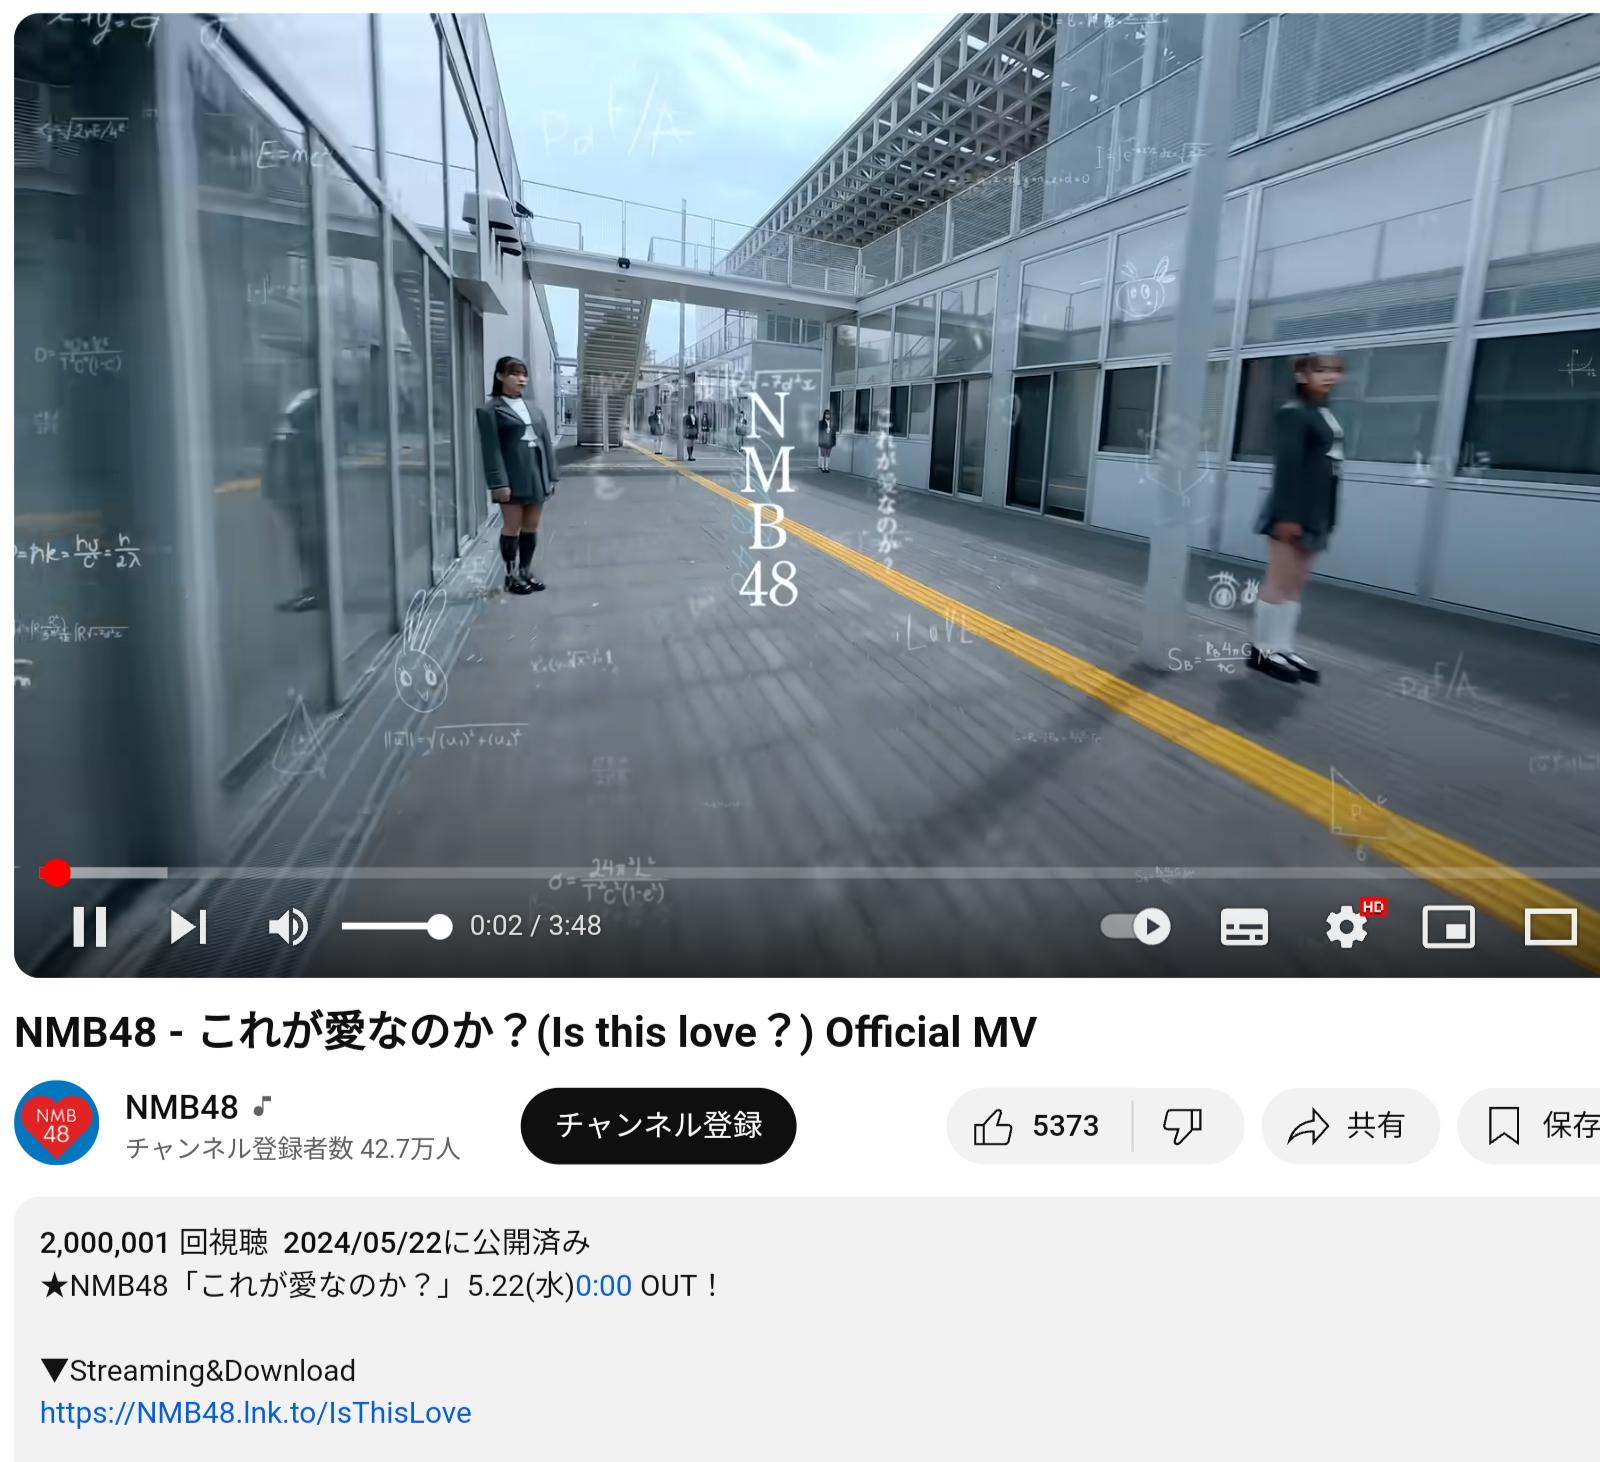Toggle subtitles/closed captions
The height and width of the screenshot is (1462, 1600).
[x=1245, y=927]
